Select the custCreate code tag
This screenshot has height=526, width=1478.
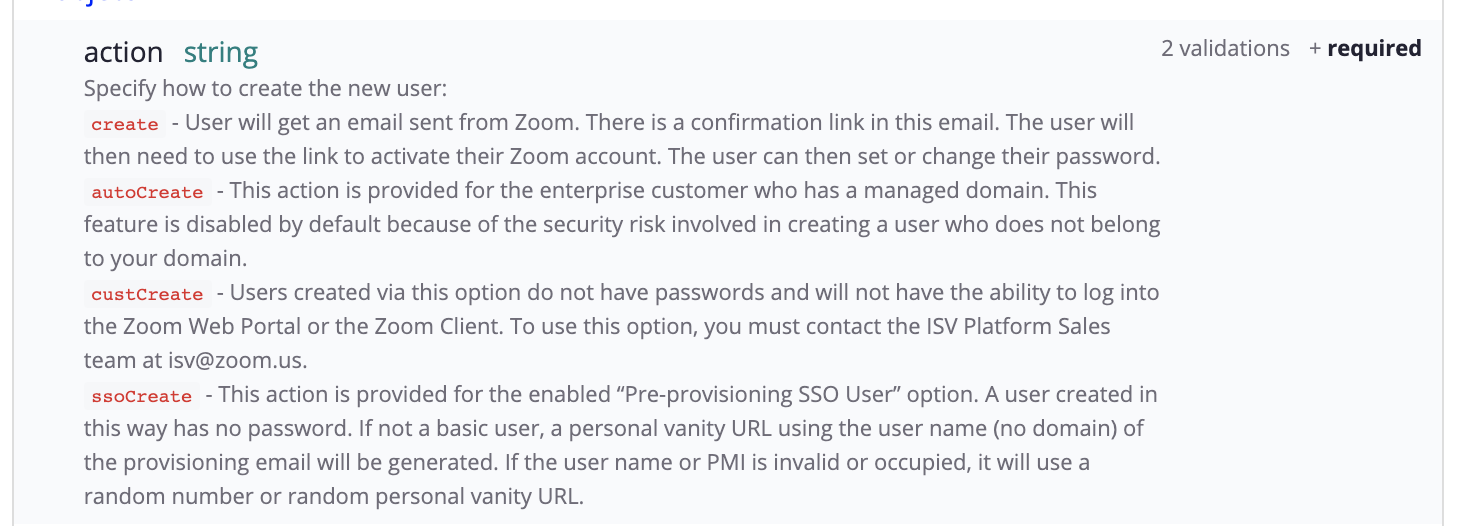tap(147, 294)
